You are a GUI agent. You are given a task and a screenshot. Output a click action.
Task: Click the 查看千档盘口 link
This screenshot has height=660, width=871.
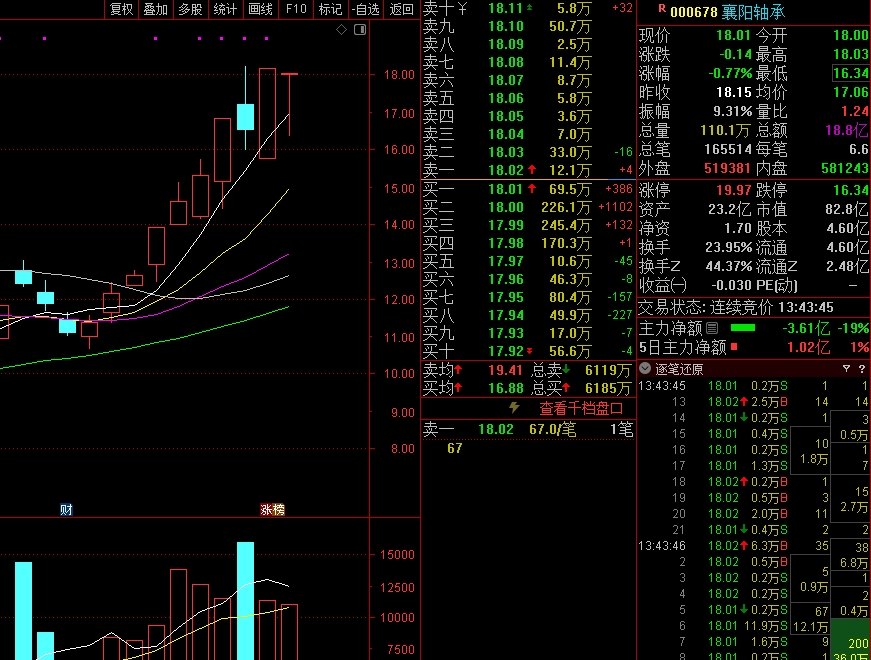point(581,408)
